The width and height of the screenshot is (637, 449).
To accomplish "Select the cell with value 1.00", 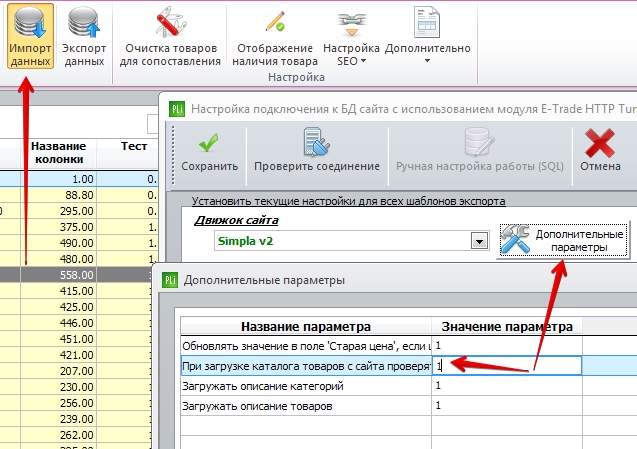I will 58,179.
